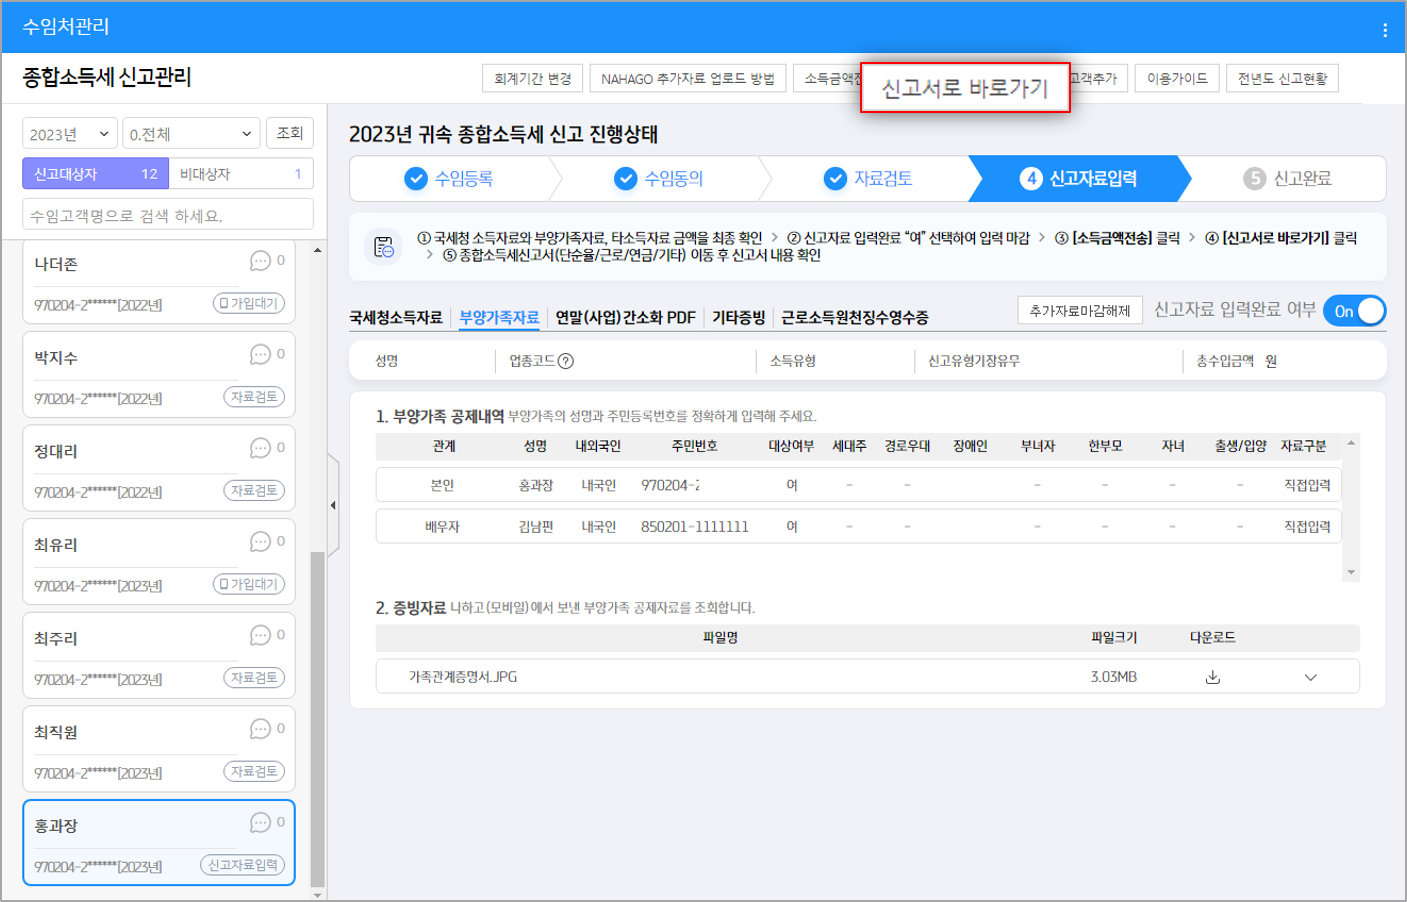
Task: Click the guide document icon before step instructions
Action: tap(384, 247)
